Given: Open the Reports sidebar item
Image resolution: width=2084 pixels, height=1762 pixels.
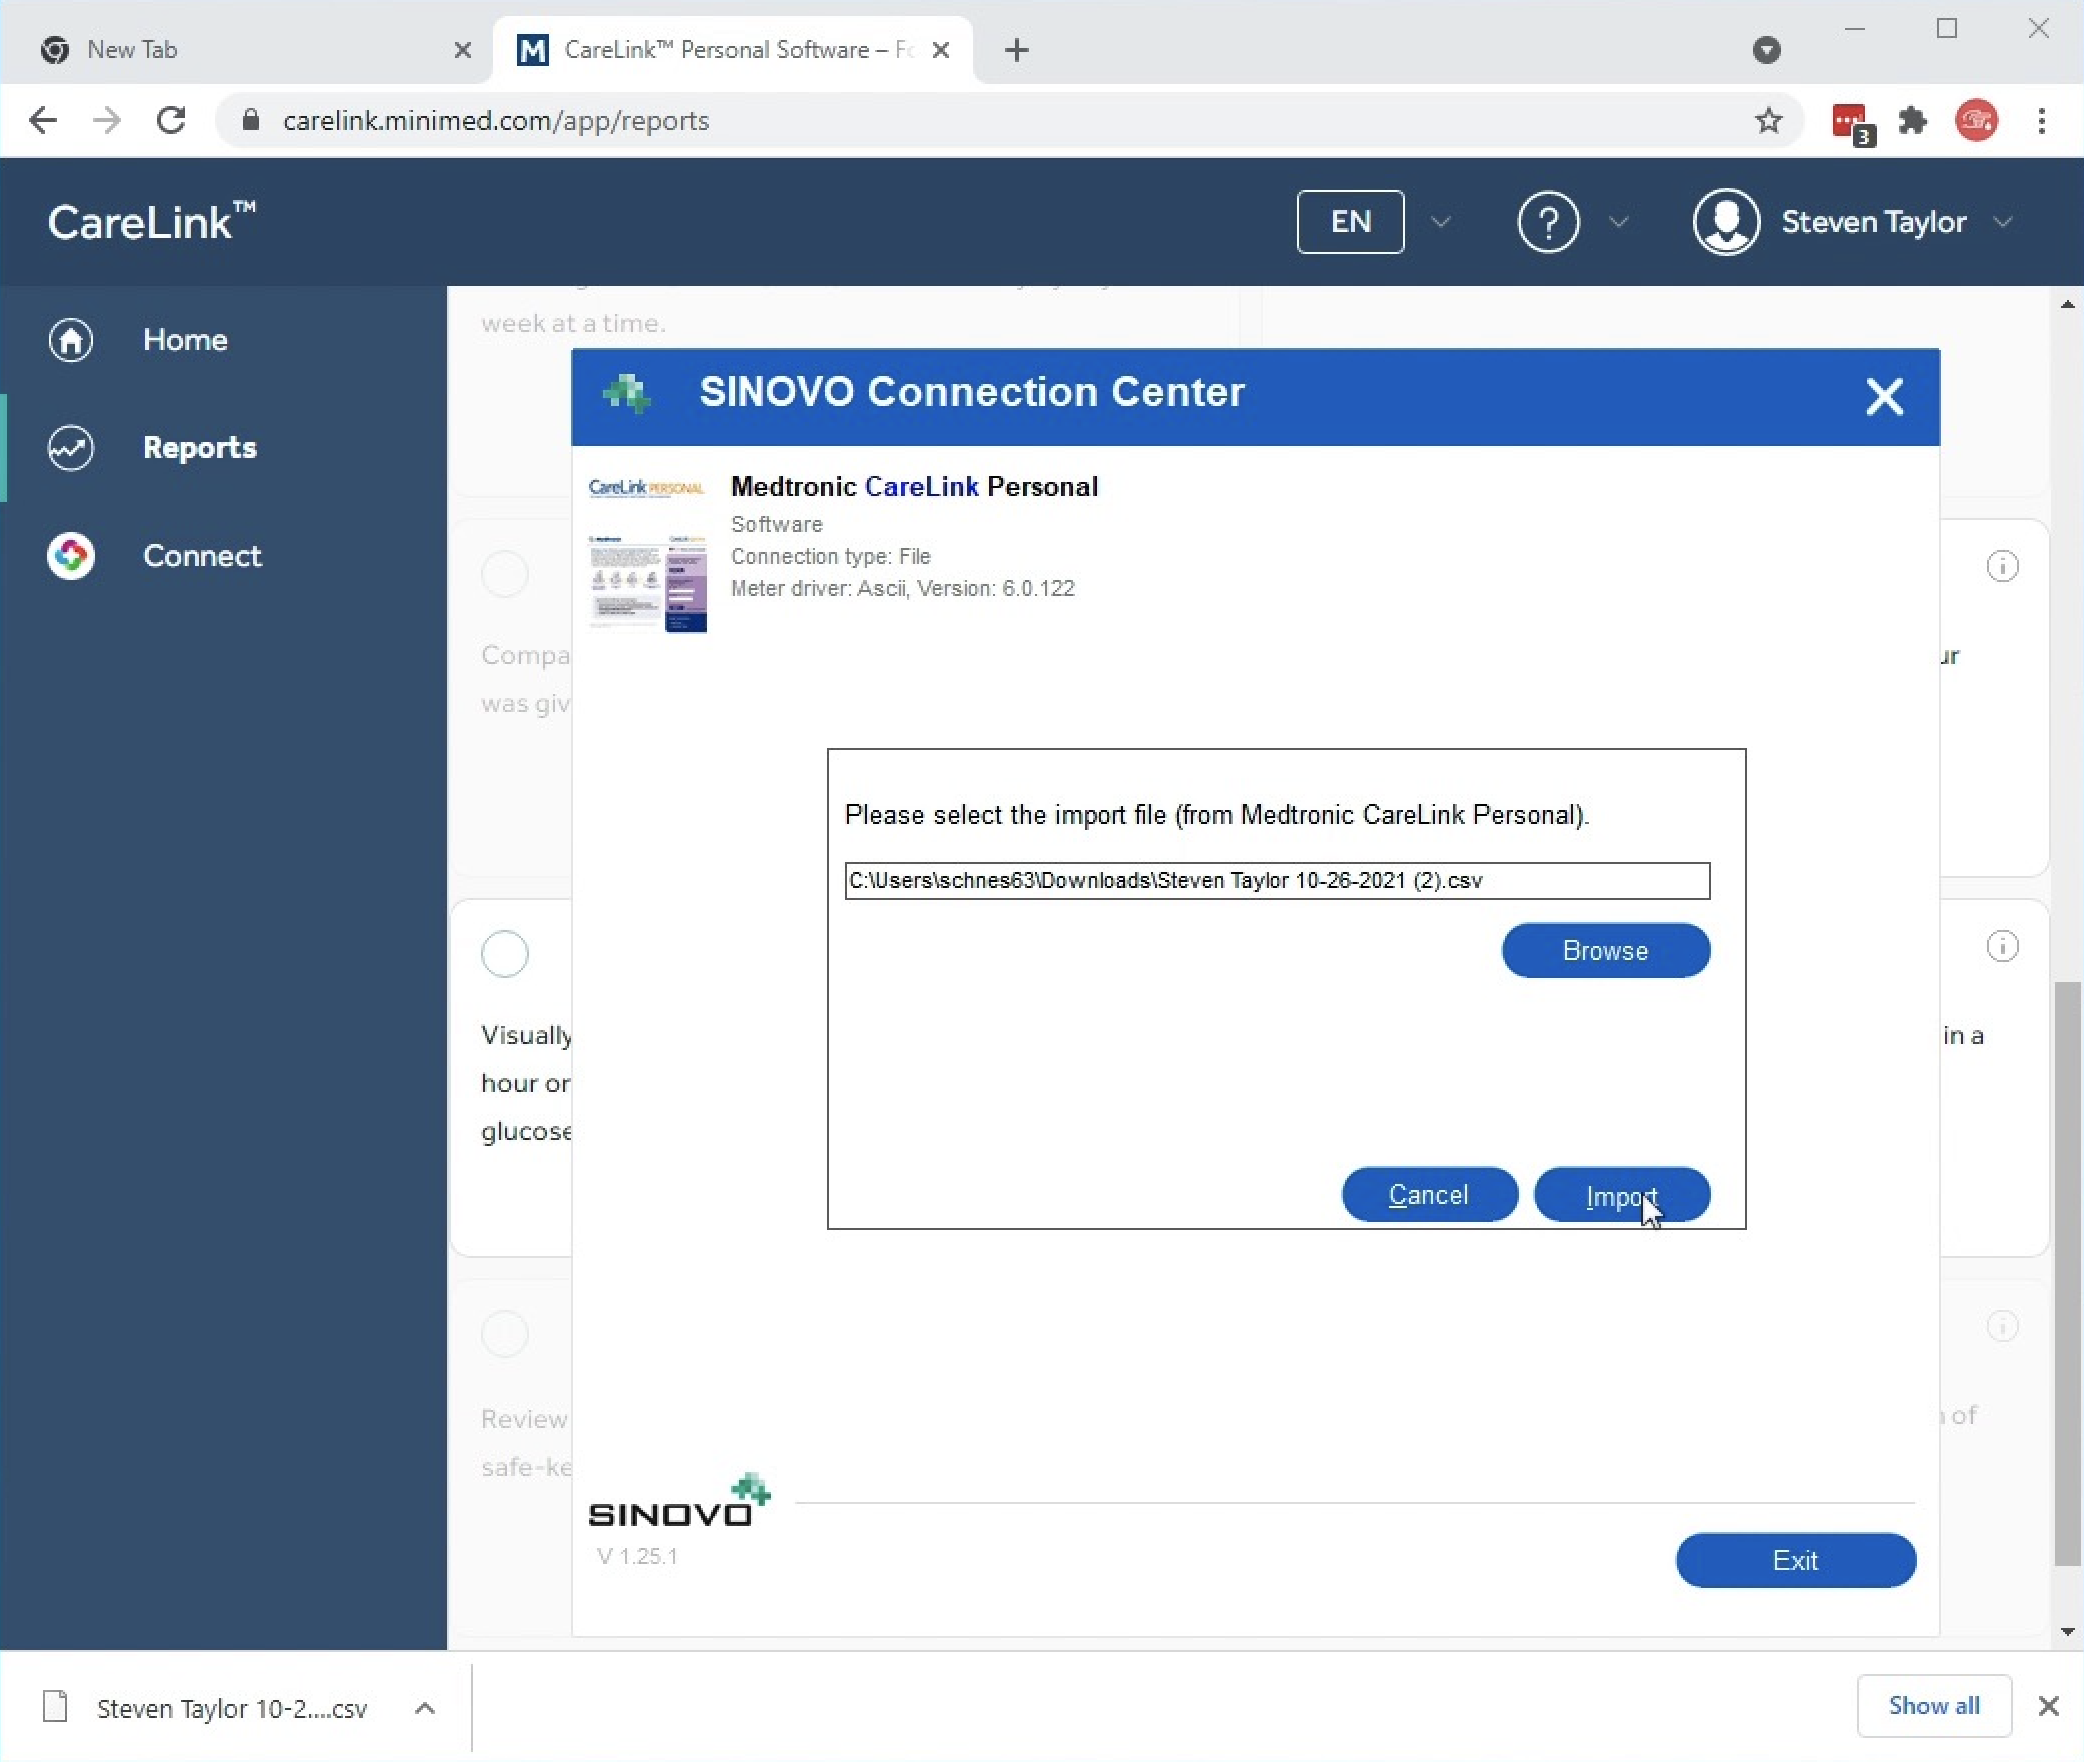Looking at the screenshot, I should pyautogui.click(x=199, y=447).
